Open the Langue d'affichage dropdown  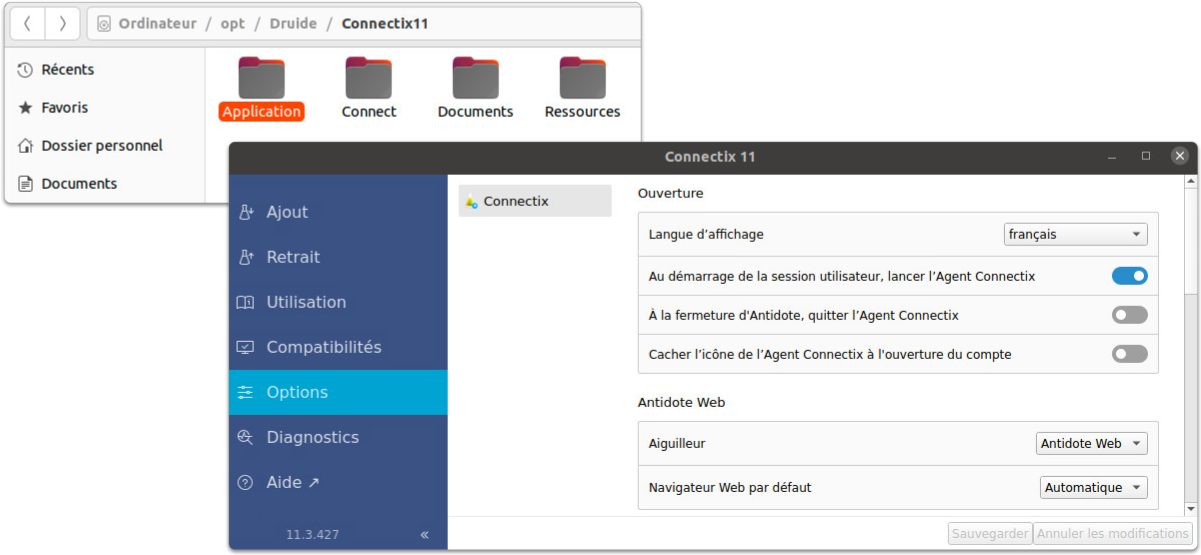tap(1075, 234)
